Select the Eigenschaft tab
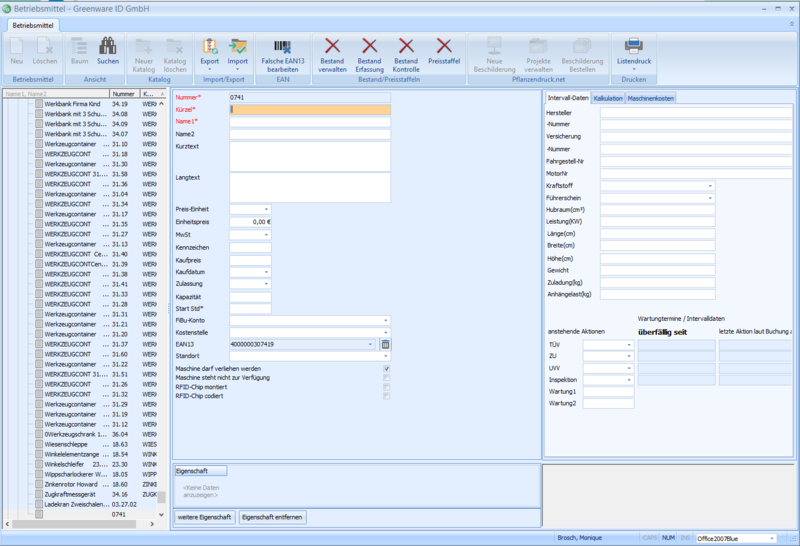The image size is (800, 546). (x=201, y=471)
